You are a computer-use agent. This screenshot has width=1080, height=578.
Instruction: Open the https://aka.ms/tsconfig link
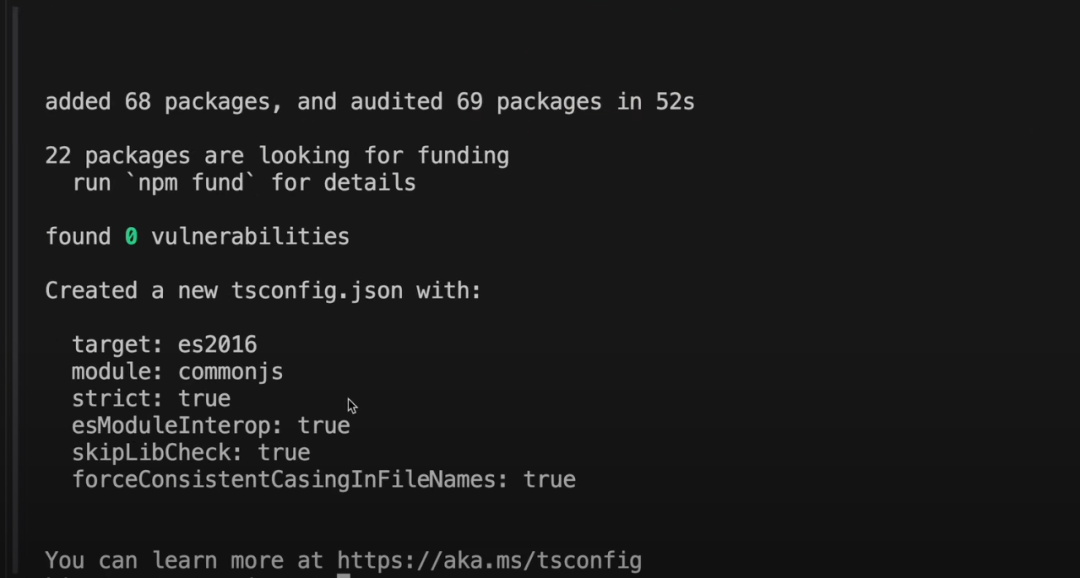[489, 560]
